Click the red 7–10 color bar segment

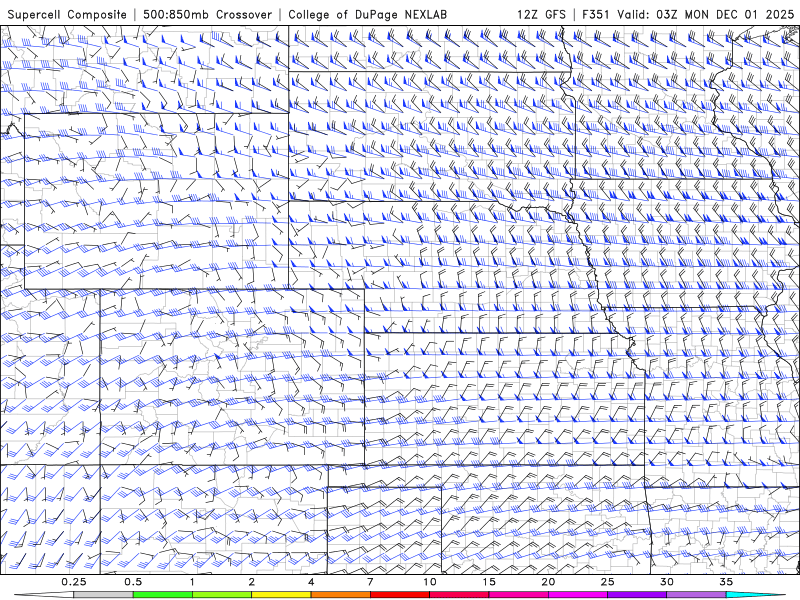coord(400,595)
